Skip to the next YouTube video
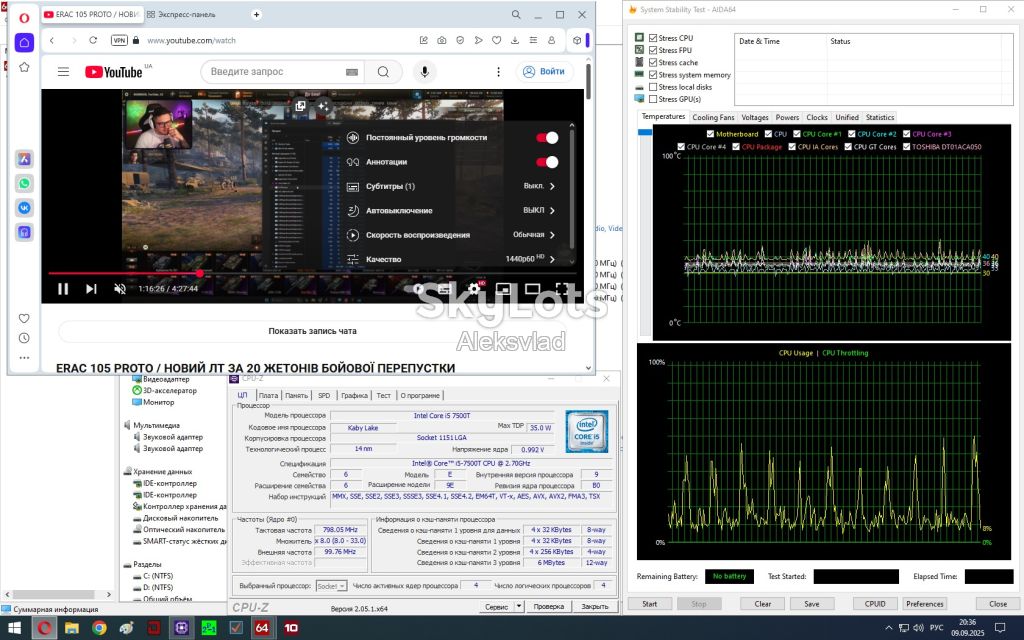Screen dimensions: 1024x640 pyautogui.click(x=91, y=289)
